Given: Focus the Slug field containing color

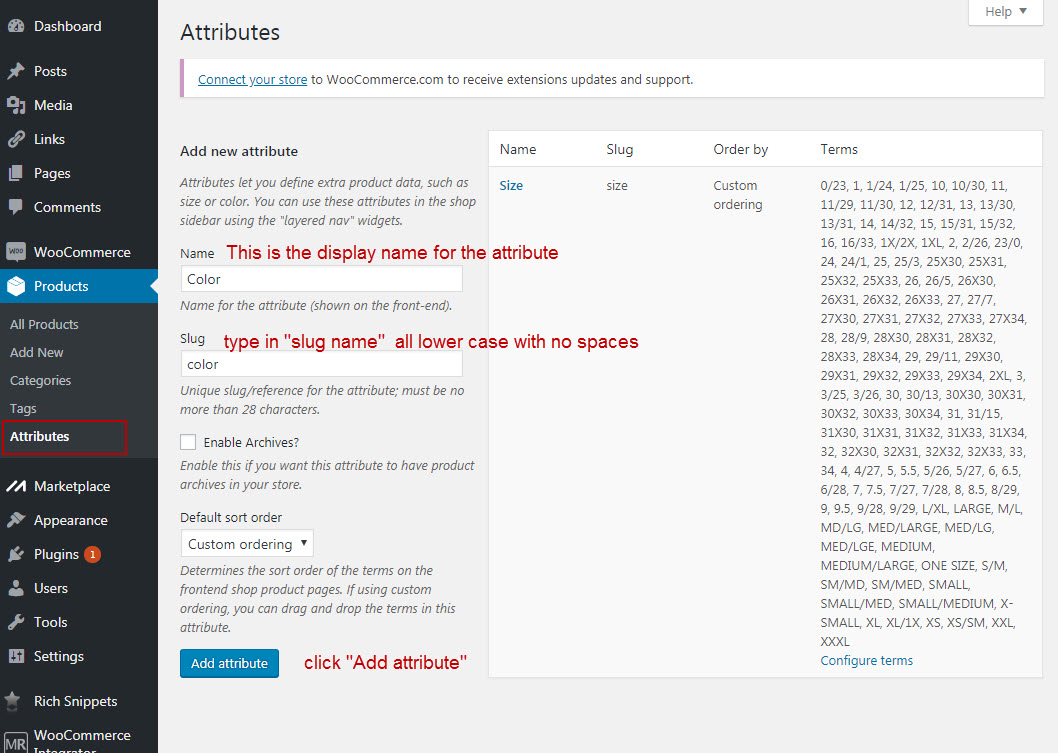Looking at the screenshot, I should click(321, 364).
